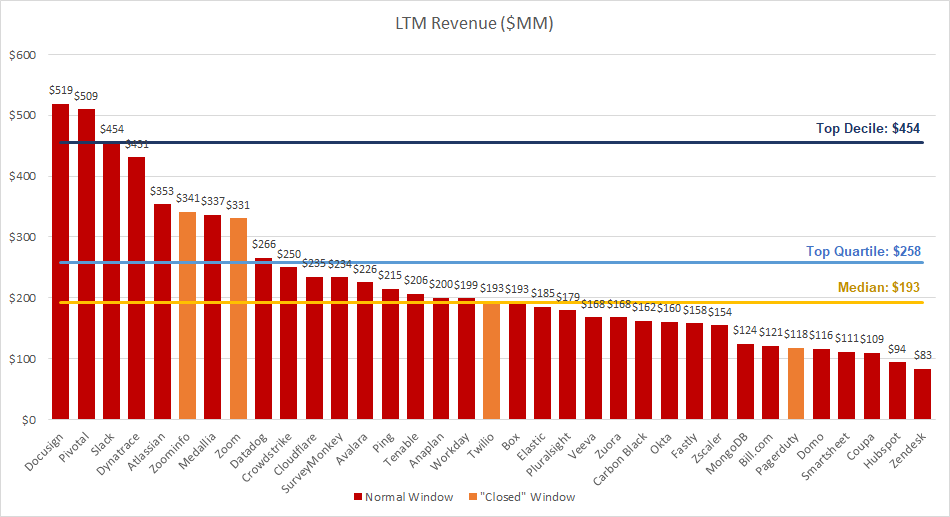The image size is (950, 517).
Task: Click the $215 data label
Action: [390, 275]
